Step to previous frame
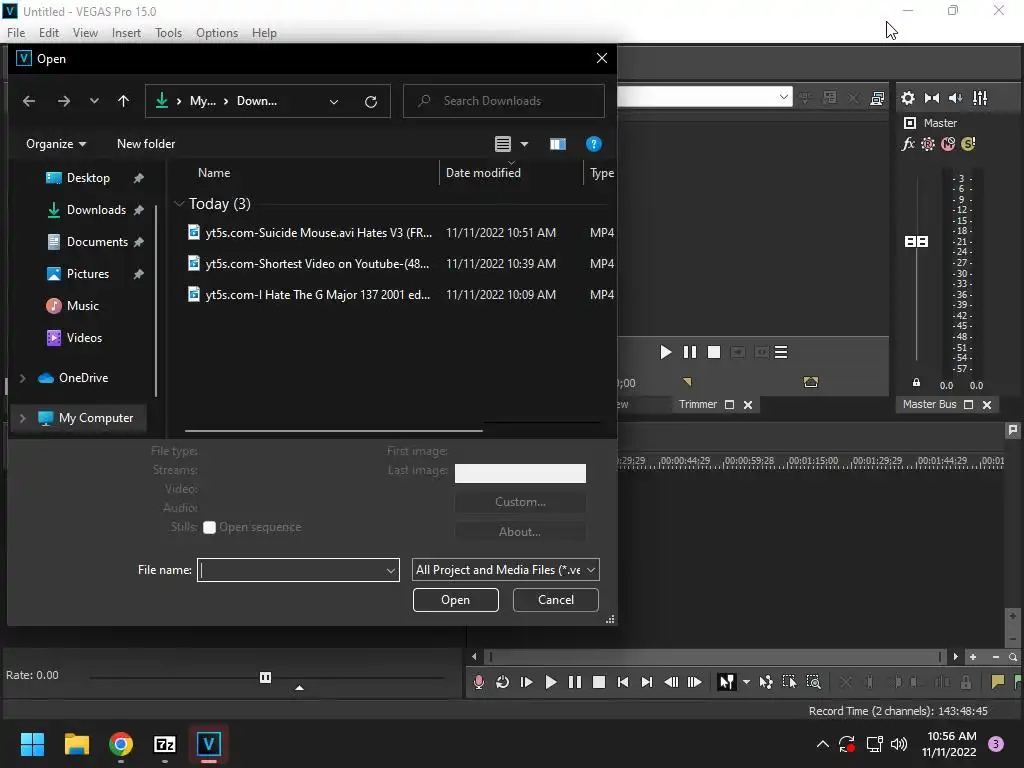Image resolution: width=1024 pixels, height=768 pixels. (671, 682)
